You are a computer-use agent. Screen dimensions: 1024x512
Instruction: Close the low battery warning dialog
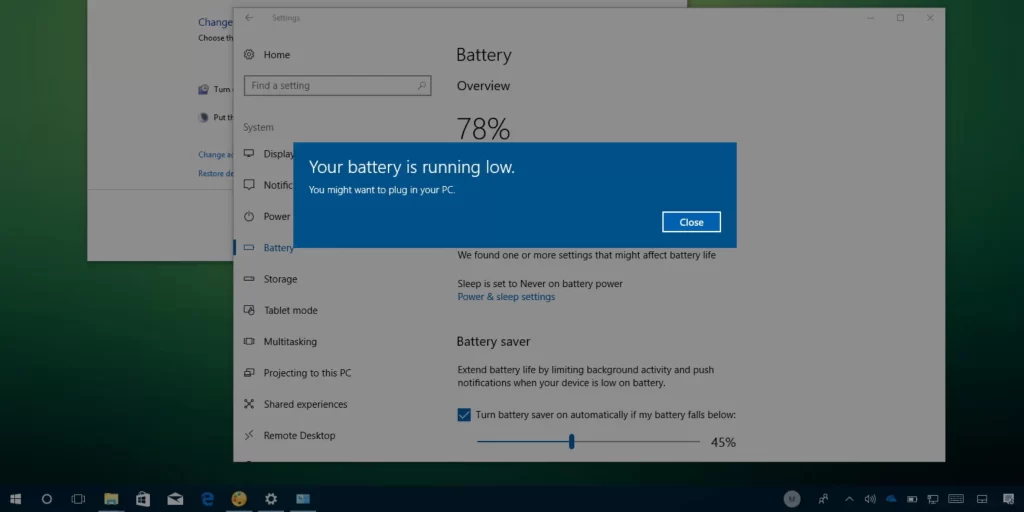click(691, 222)
